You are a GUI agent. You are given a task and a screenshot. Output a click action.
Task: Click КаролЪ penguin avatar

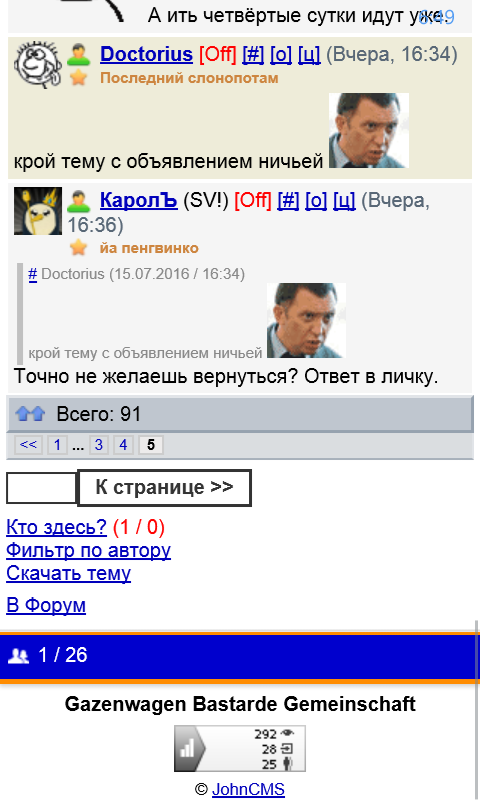38,211
